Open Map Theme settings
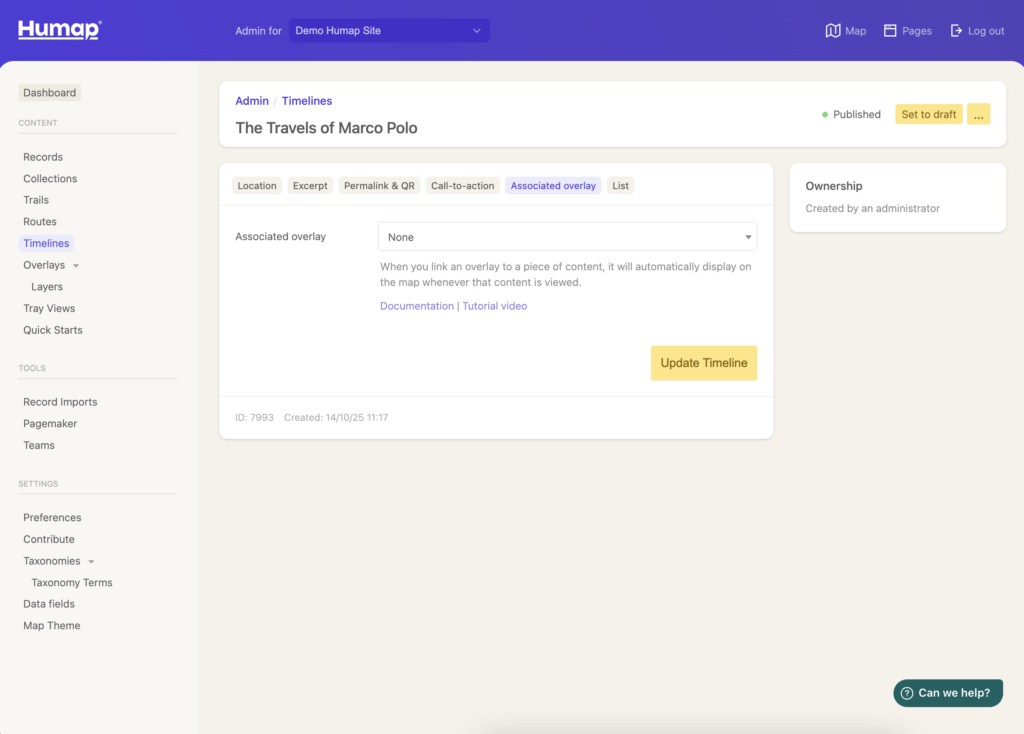 (52, 626)
